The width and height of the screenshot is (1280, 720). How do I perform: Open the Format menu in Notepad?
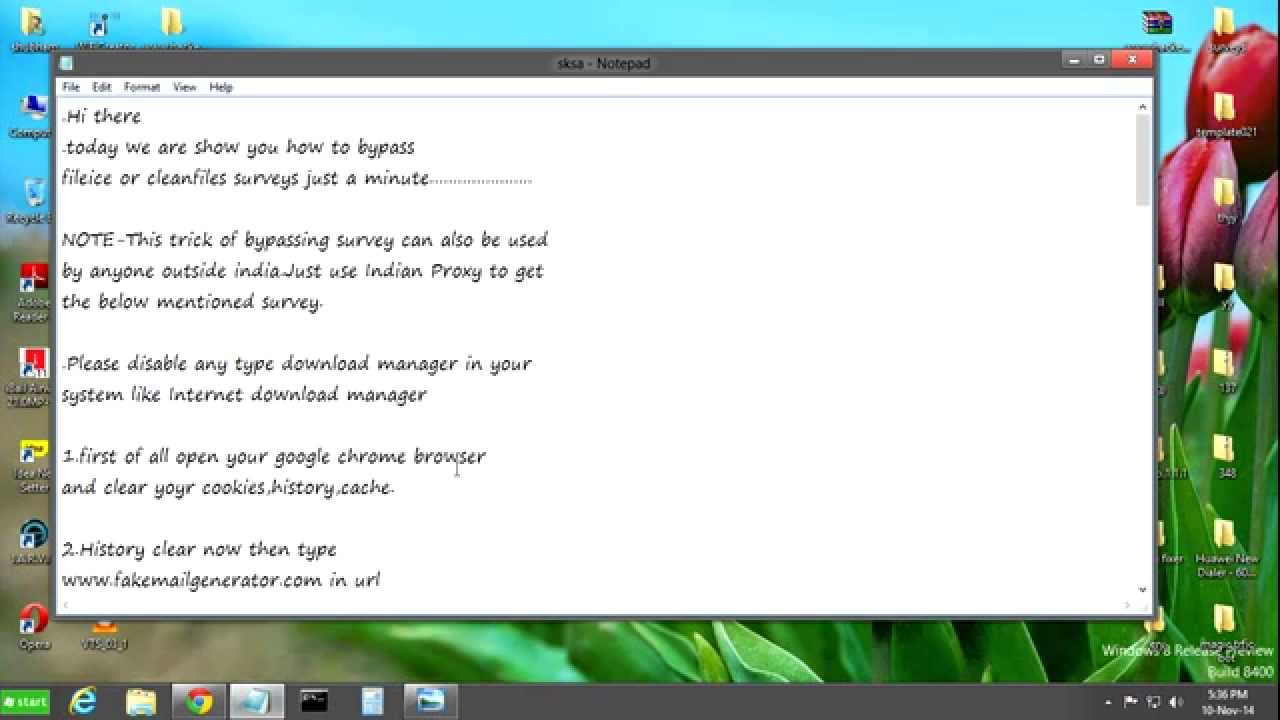tap(142, 87)
